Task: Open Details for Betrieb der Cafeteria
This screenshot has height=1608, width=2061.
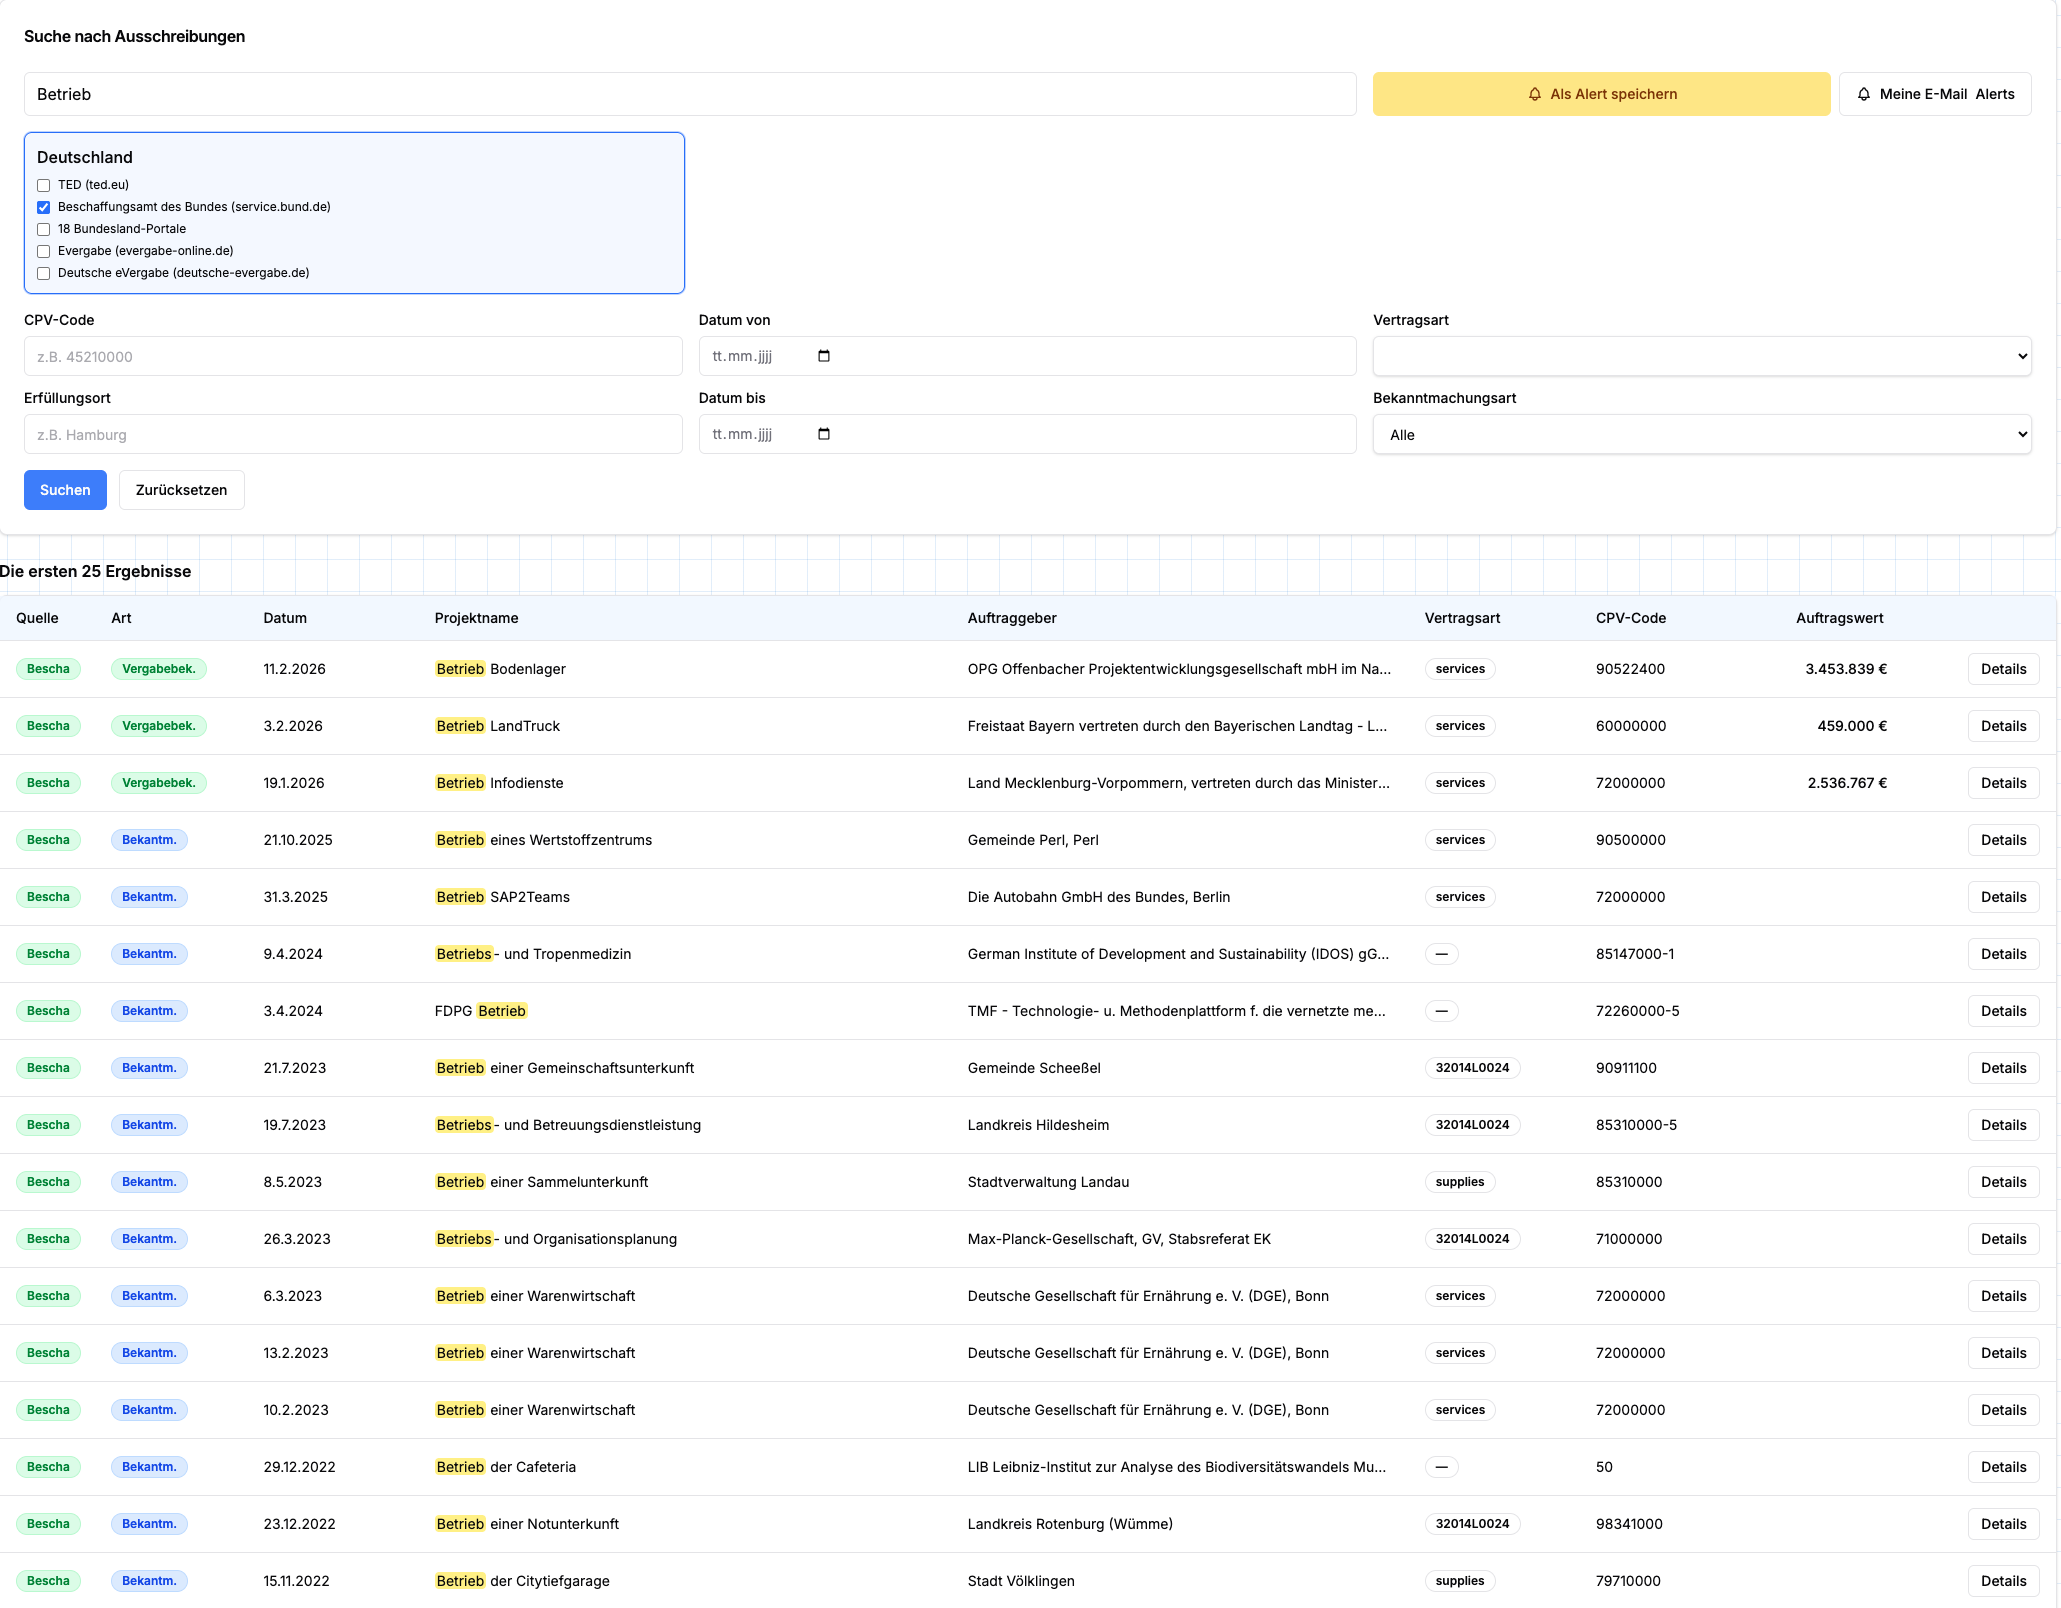Action: click(x=2003, y=1467)
